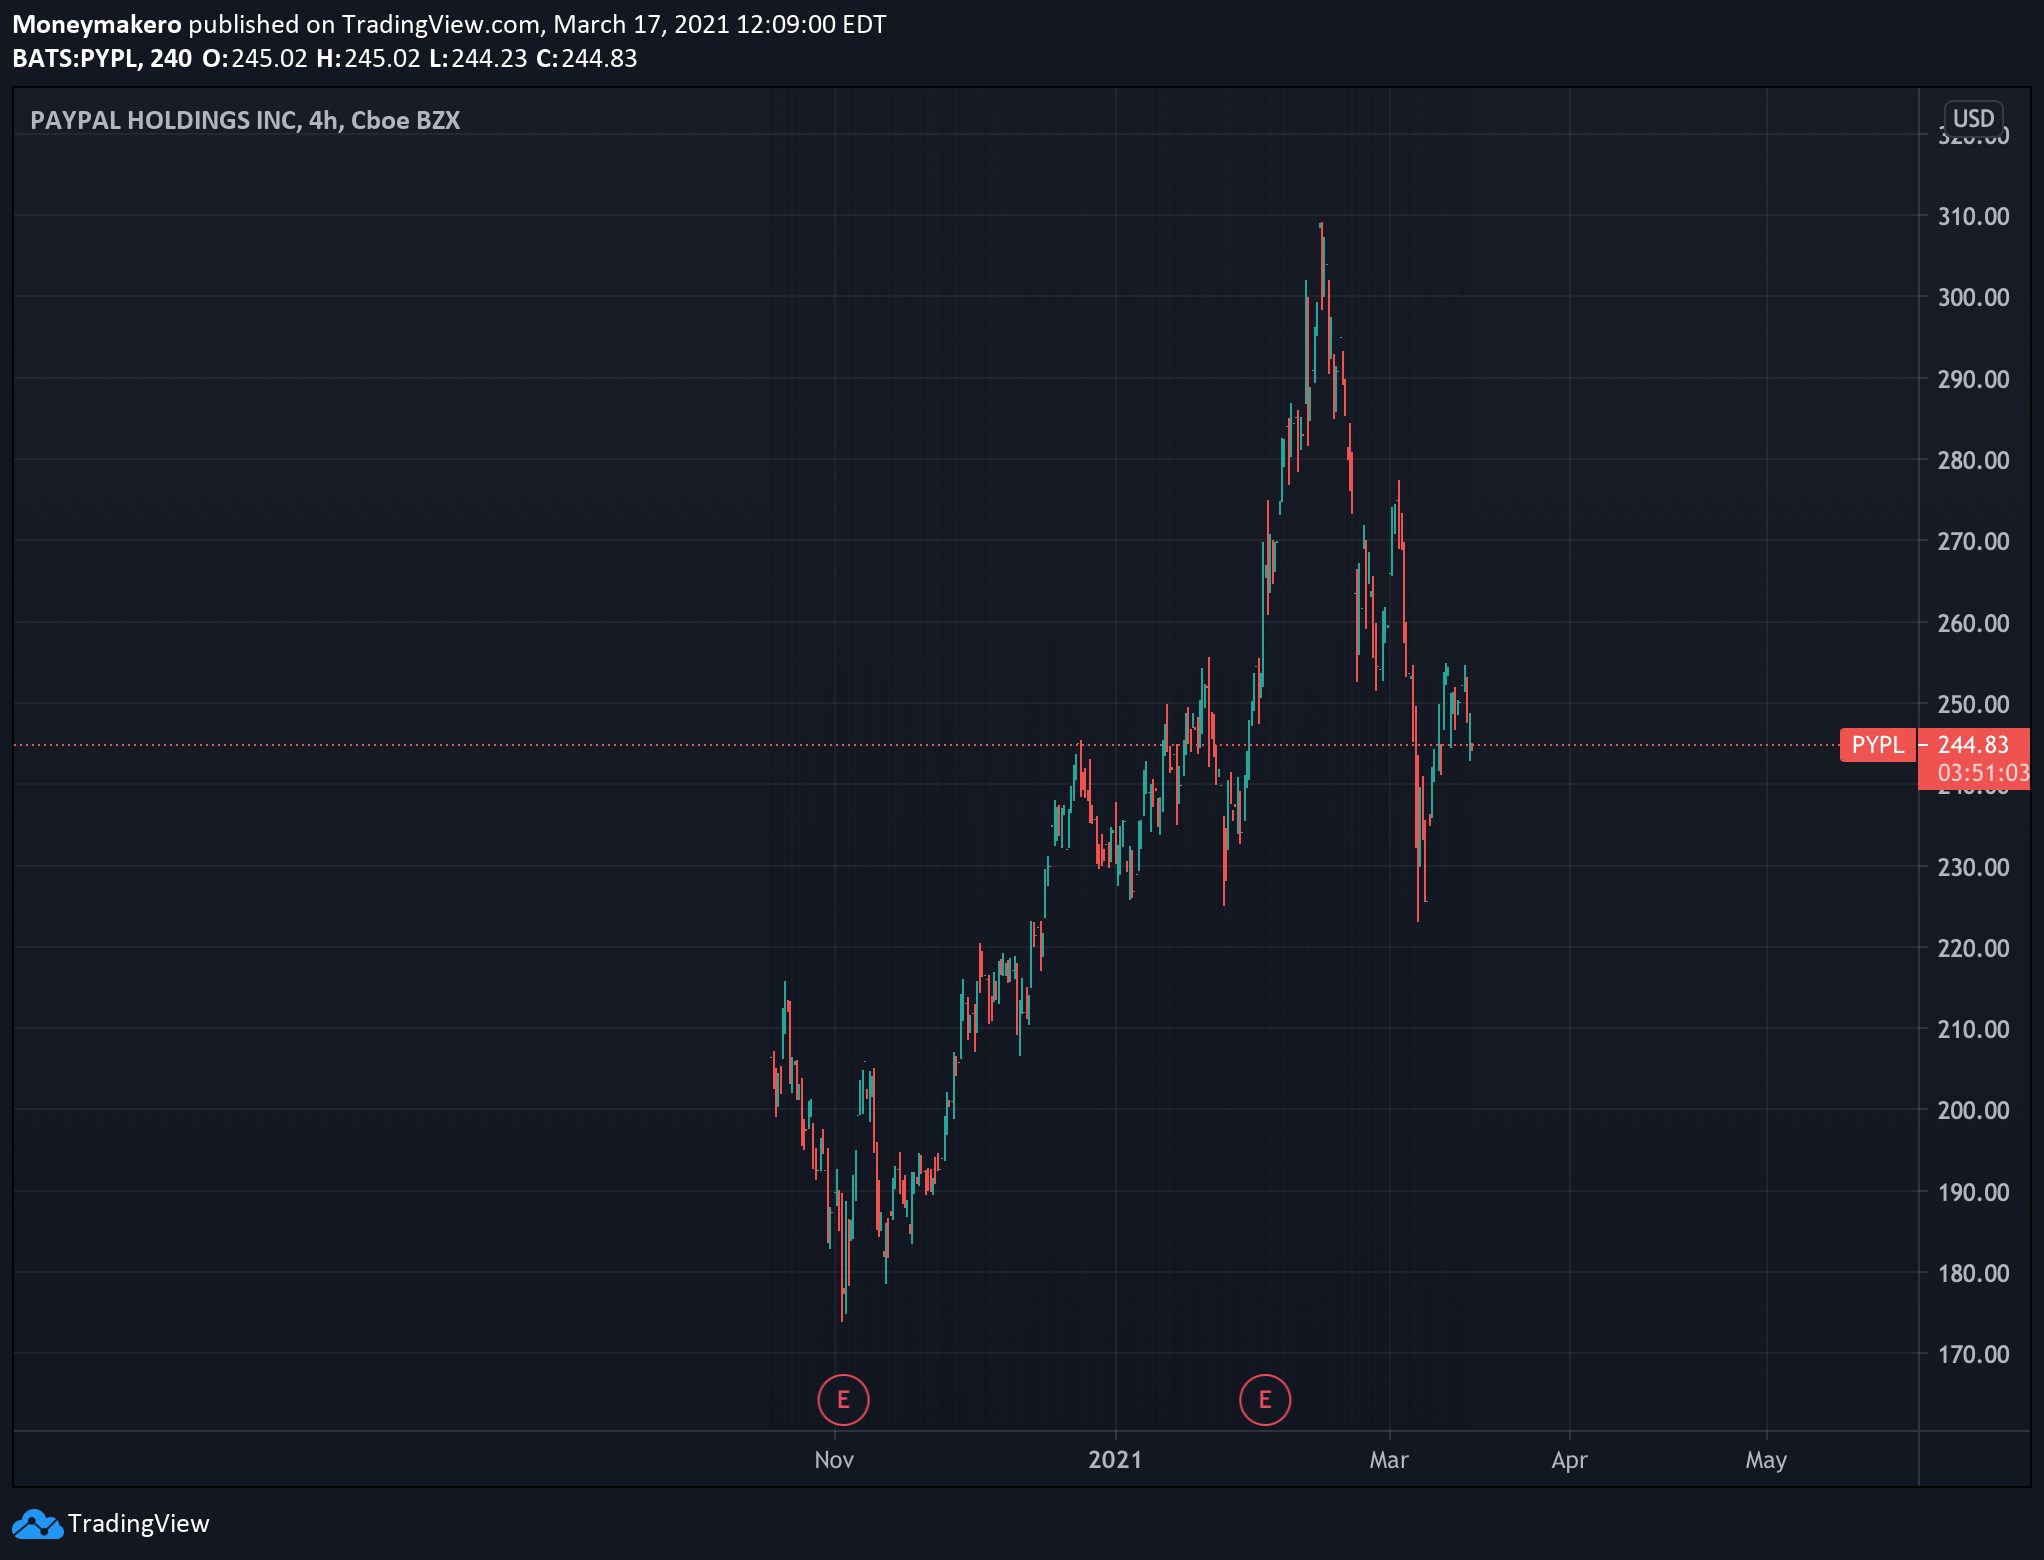Open the USD currency selector
The width and height of the screenshot is (2044, 1560).
click(1973, 119)
